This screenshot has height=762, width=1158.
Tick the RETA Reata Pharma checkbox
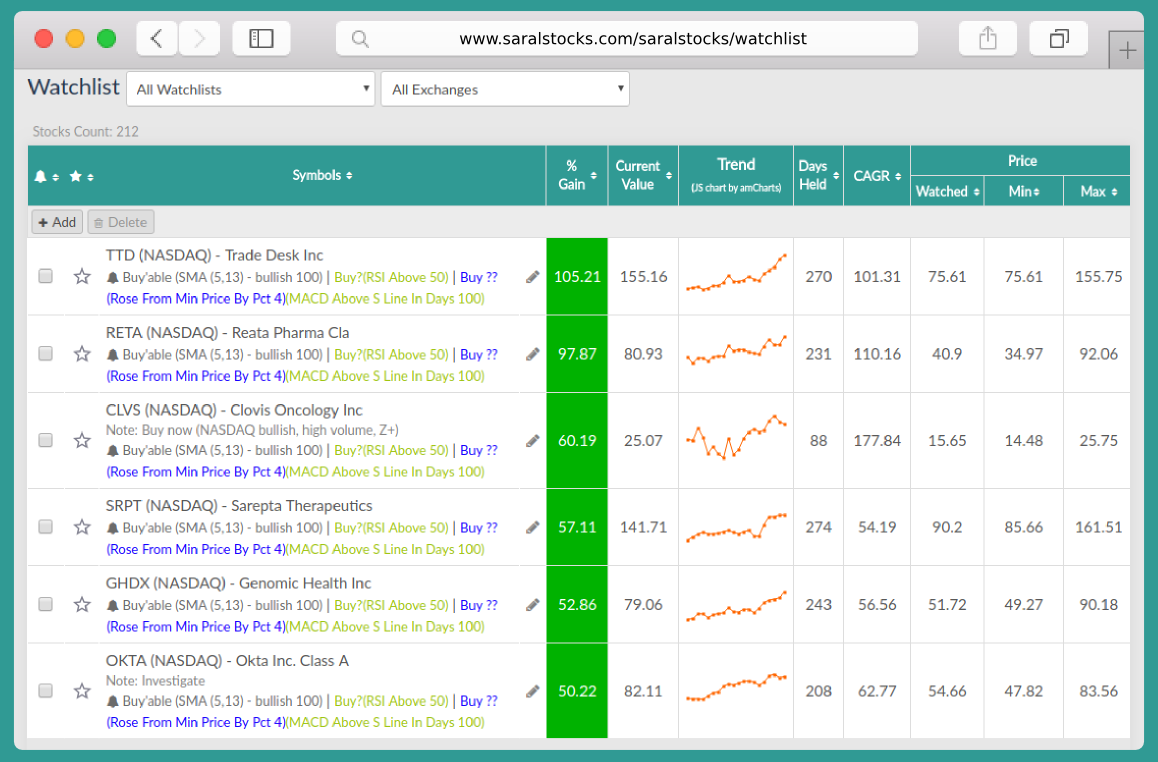46,354
